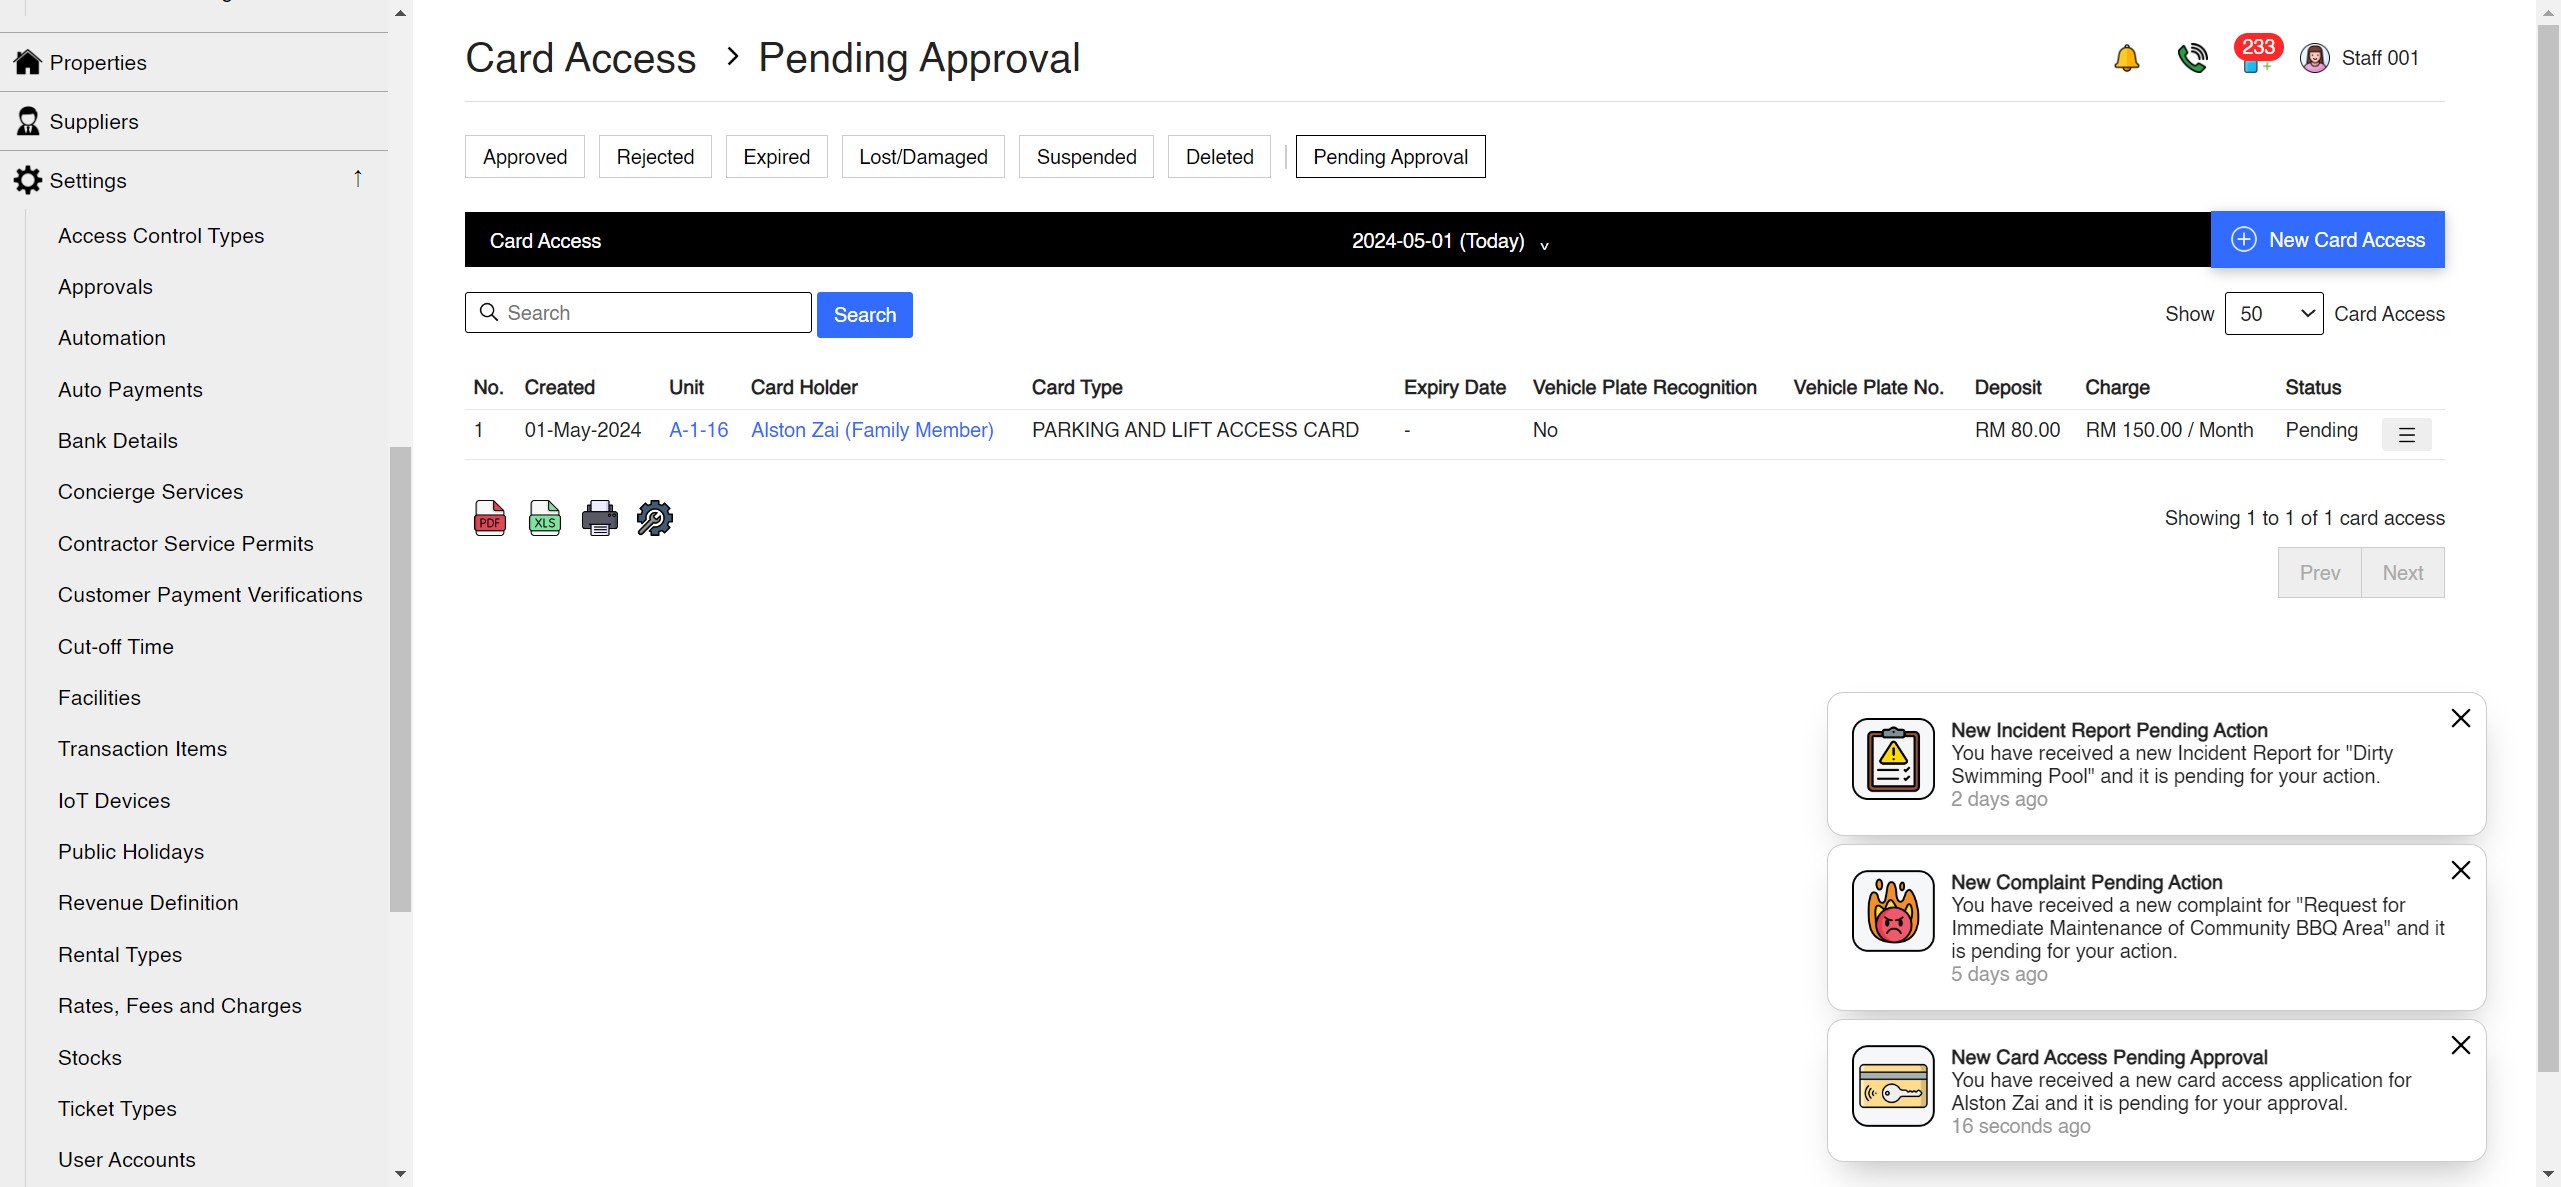2561x1187 pixels.
Task: Dismiss the Incident Report notification
Action: [x=2460, y=719]
